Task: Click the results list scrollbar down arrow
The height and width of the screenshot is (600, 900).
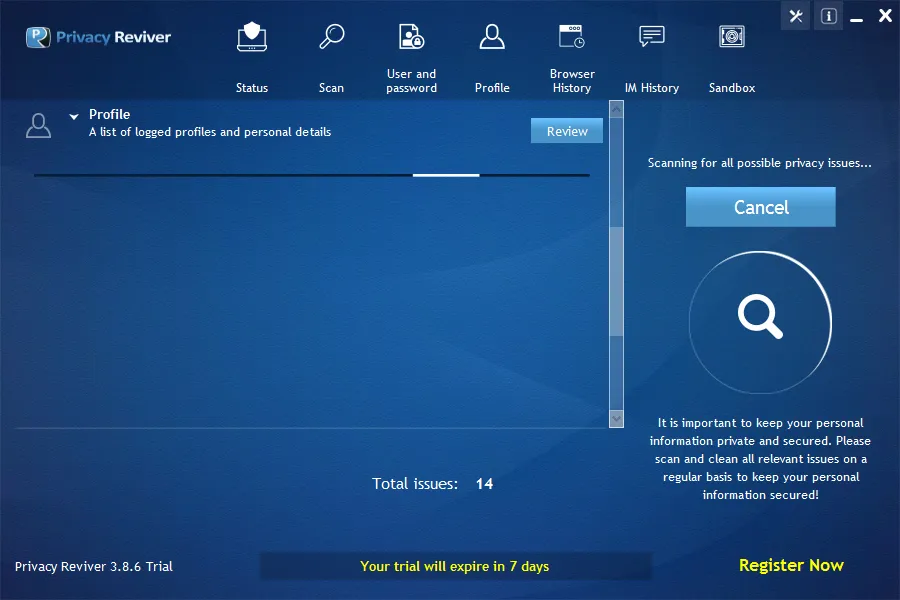Action: click(616, 419)
